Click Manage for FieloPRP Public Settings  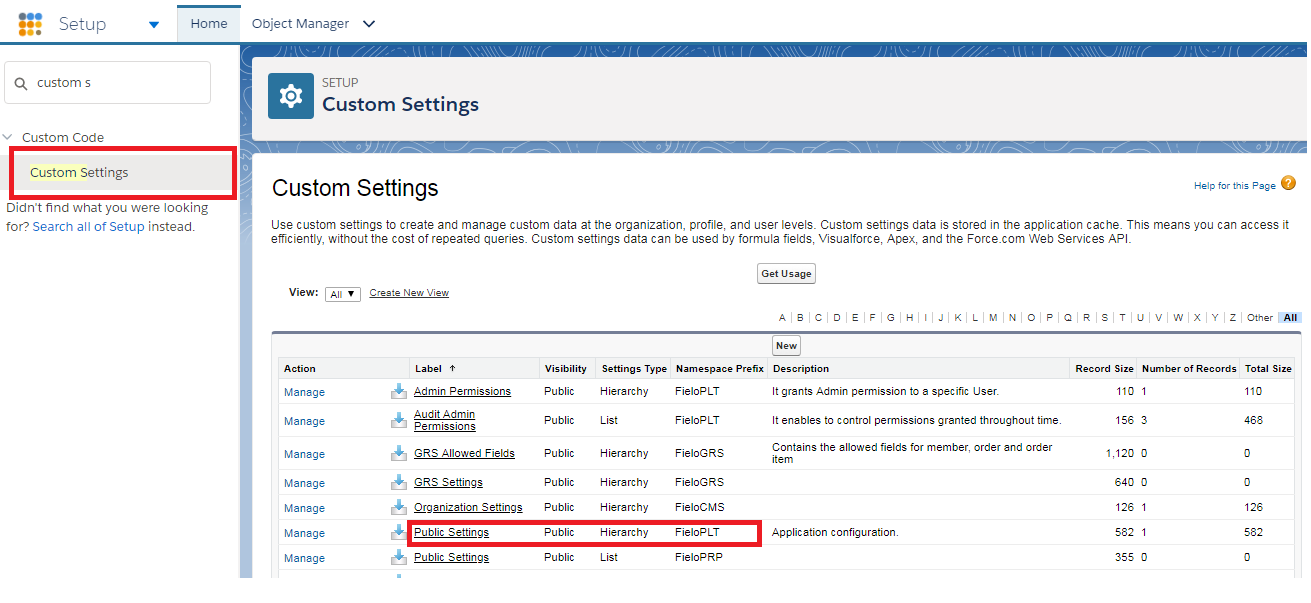point(304,558)
